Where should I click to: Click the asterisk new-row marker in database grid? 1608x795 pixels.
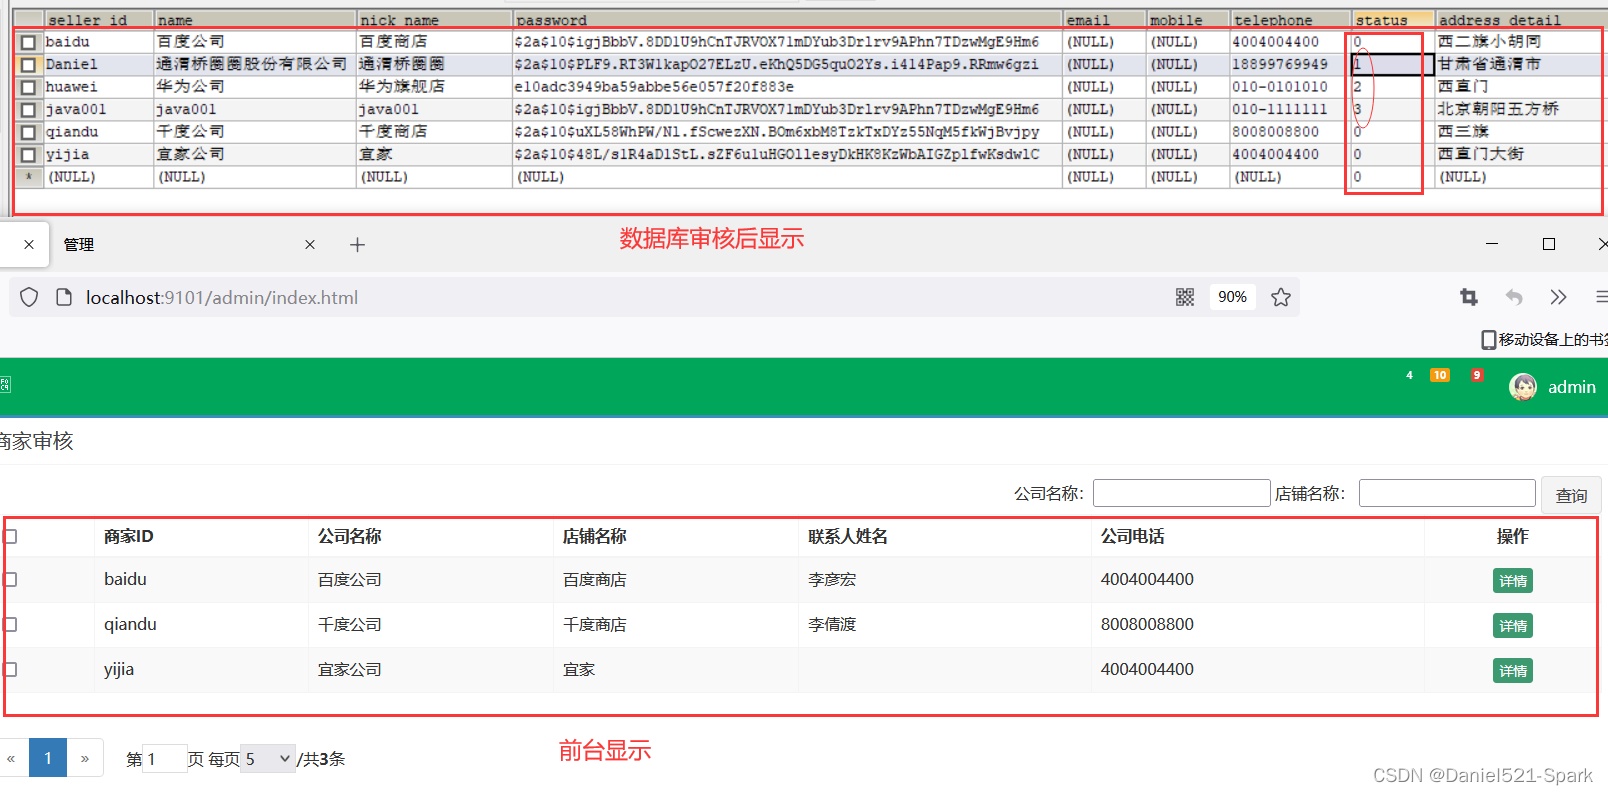(x=28, y=177)
